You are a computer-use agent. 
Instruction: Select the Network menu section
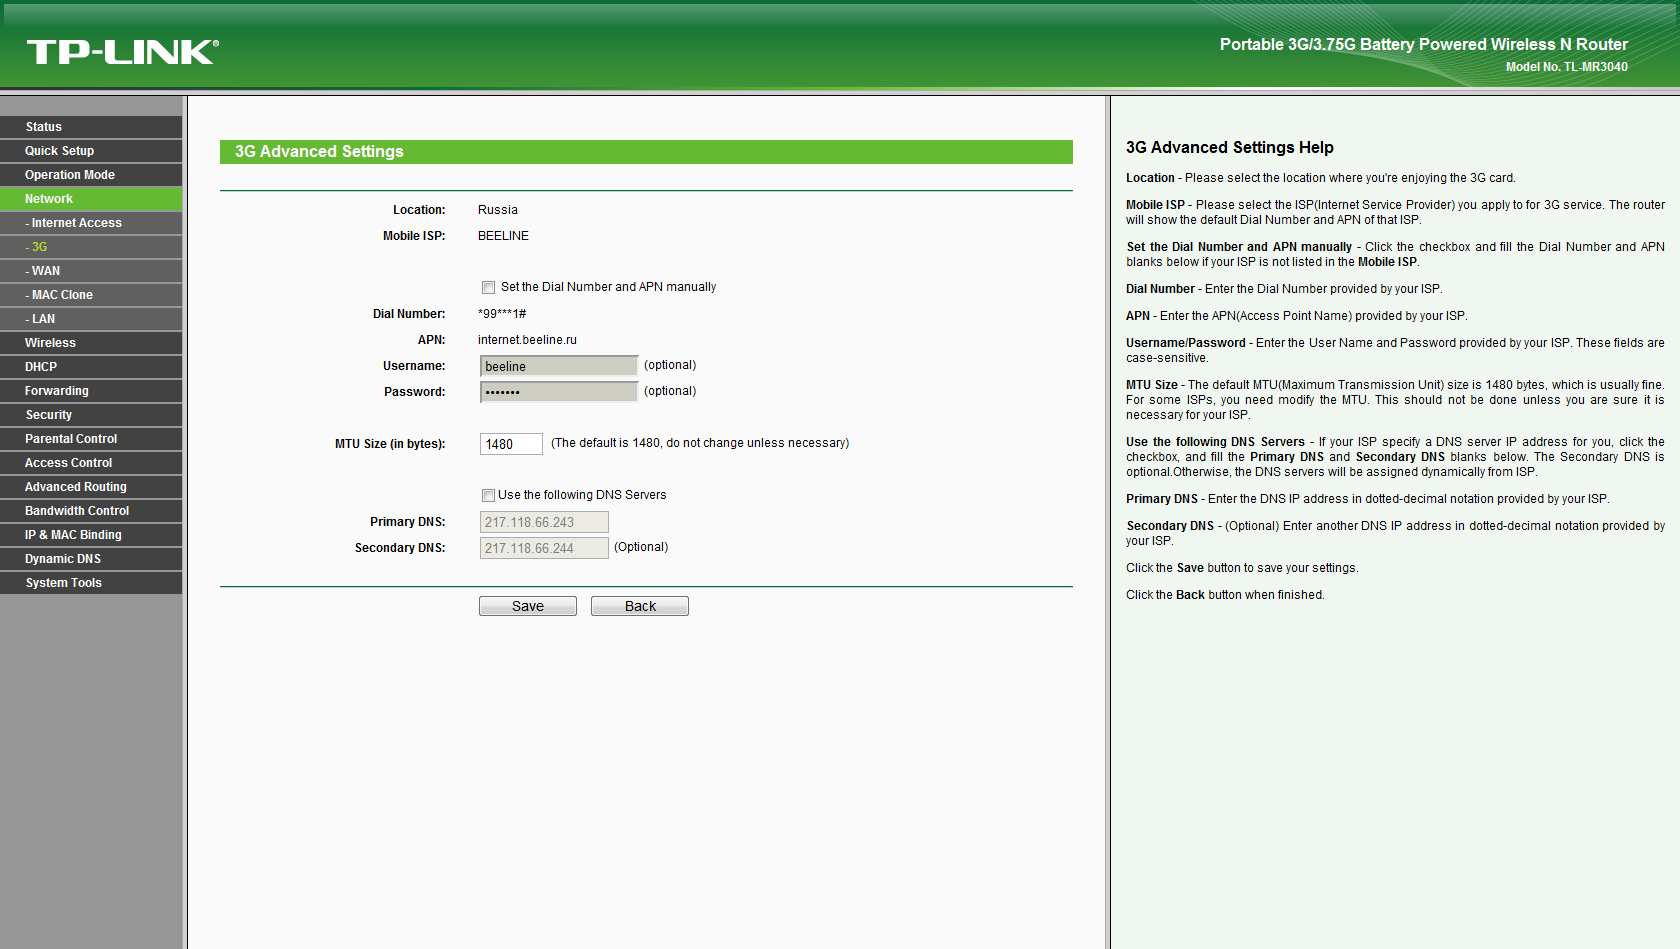pos(91,199)
